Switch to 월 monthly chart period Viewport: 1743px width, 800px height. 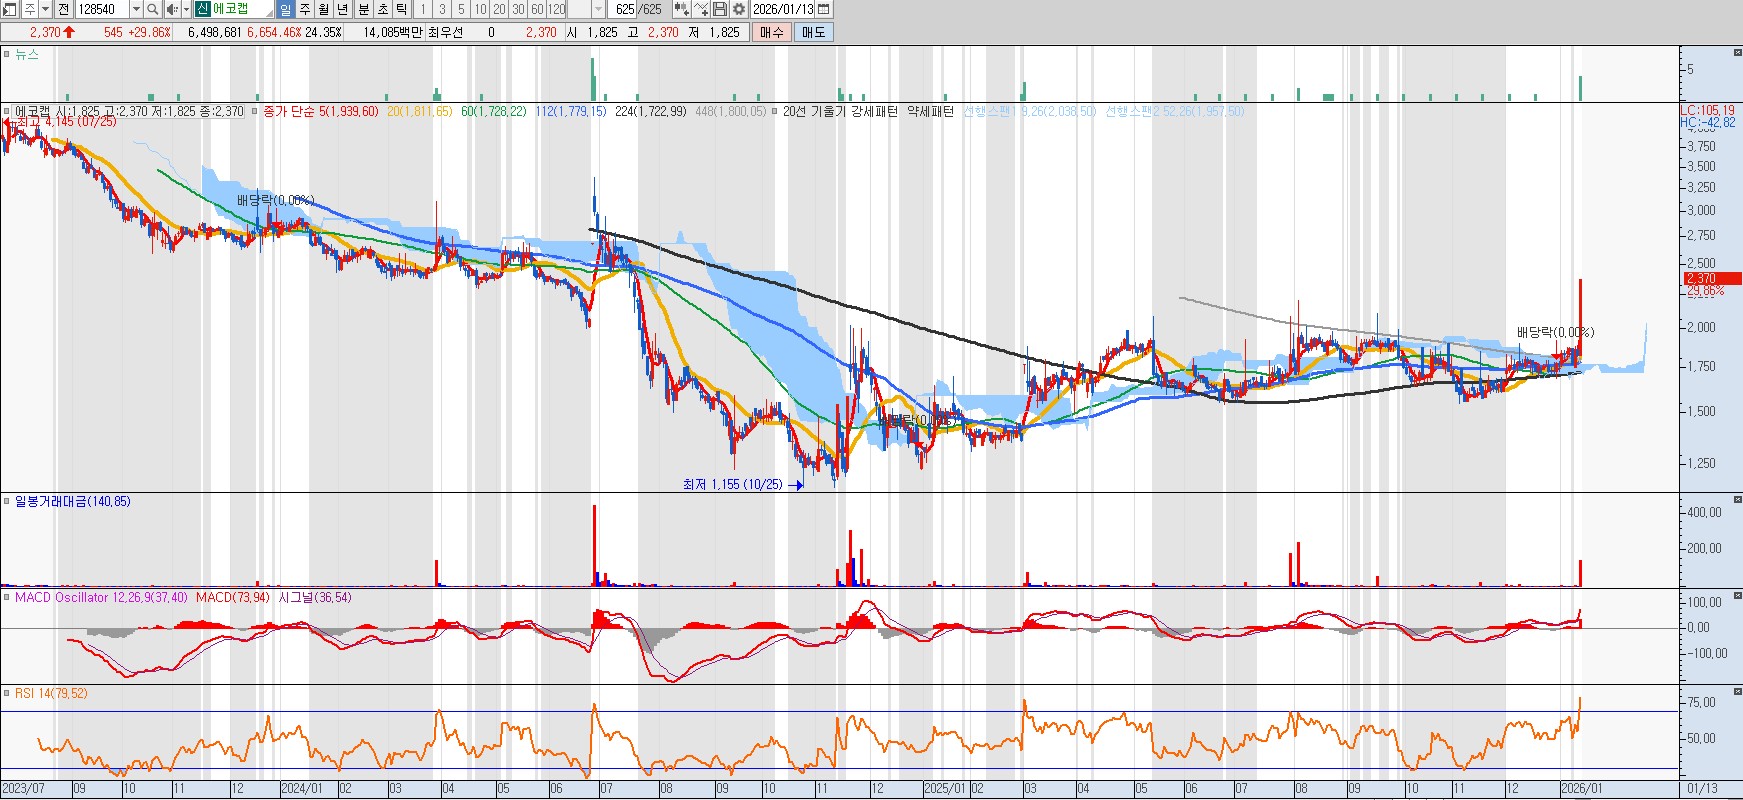324,9
